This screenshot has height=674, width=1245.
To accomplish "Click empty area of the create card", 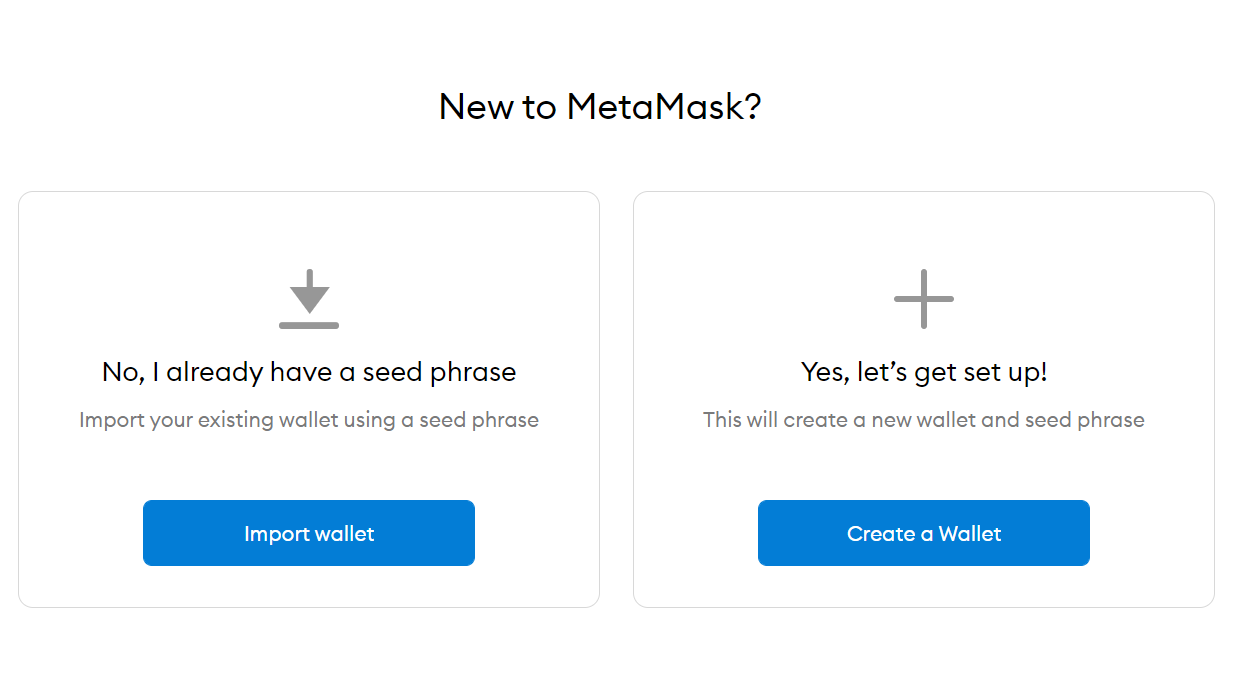I will [x=924, y=230].
